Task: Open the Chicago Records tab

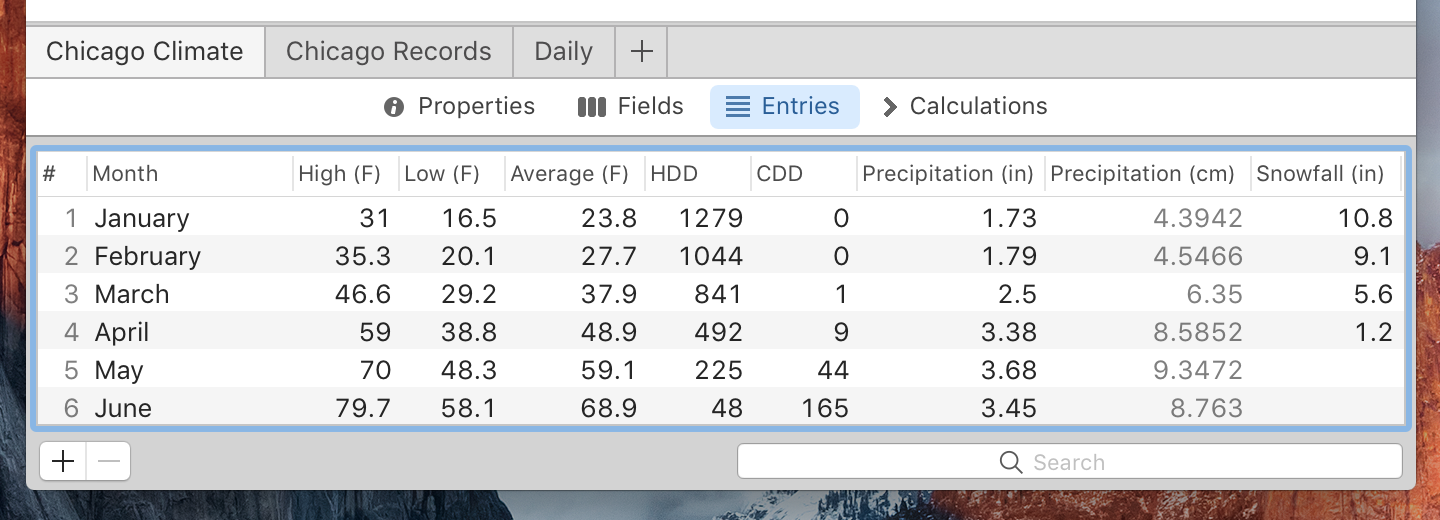Action: pyautogui.click(x=389, y=52)
